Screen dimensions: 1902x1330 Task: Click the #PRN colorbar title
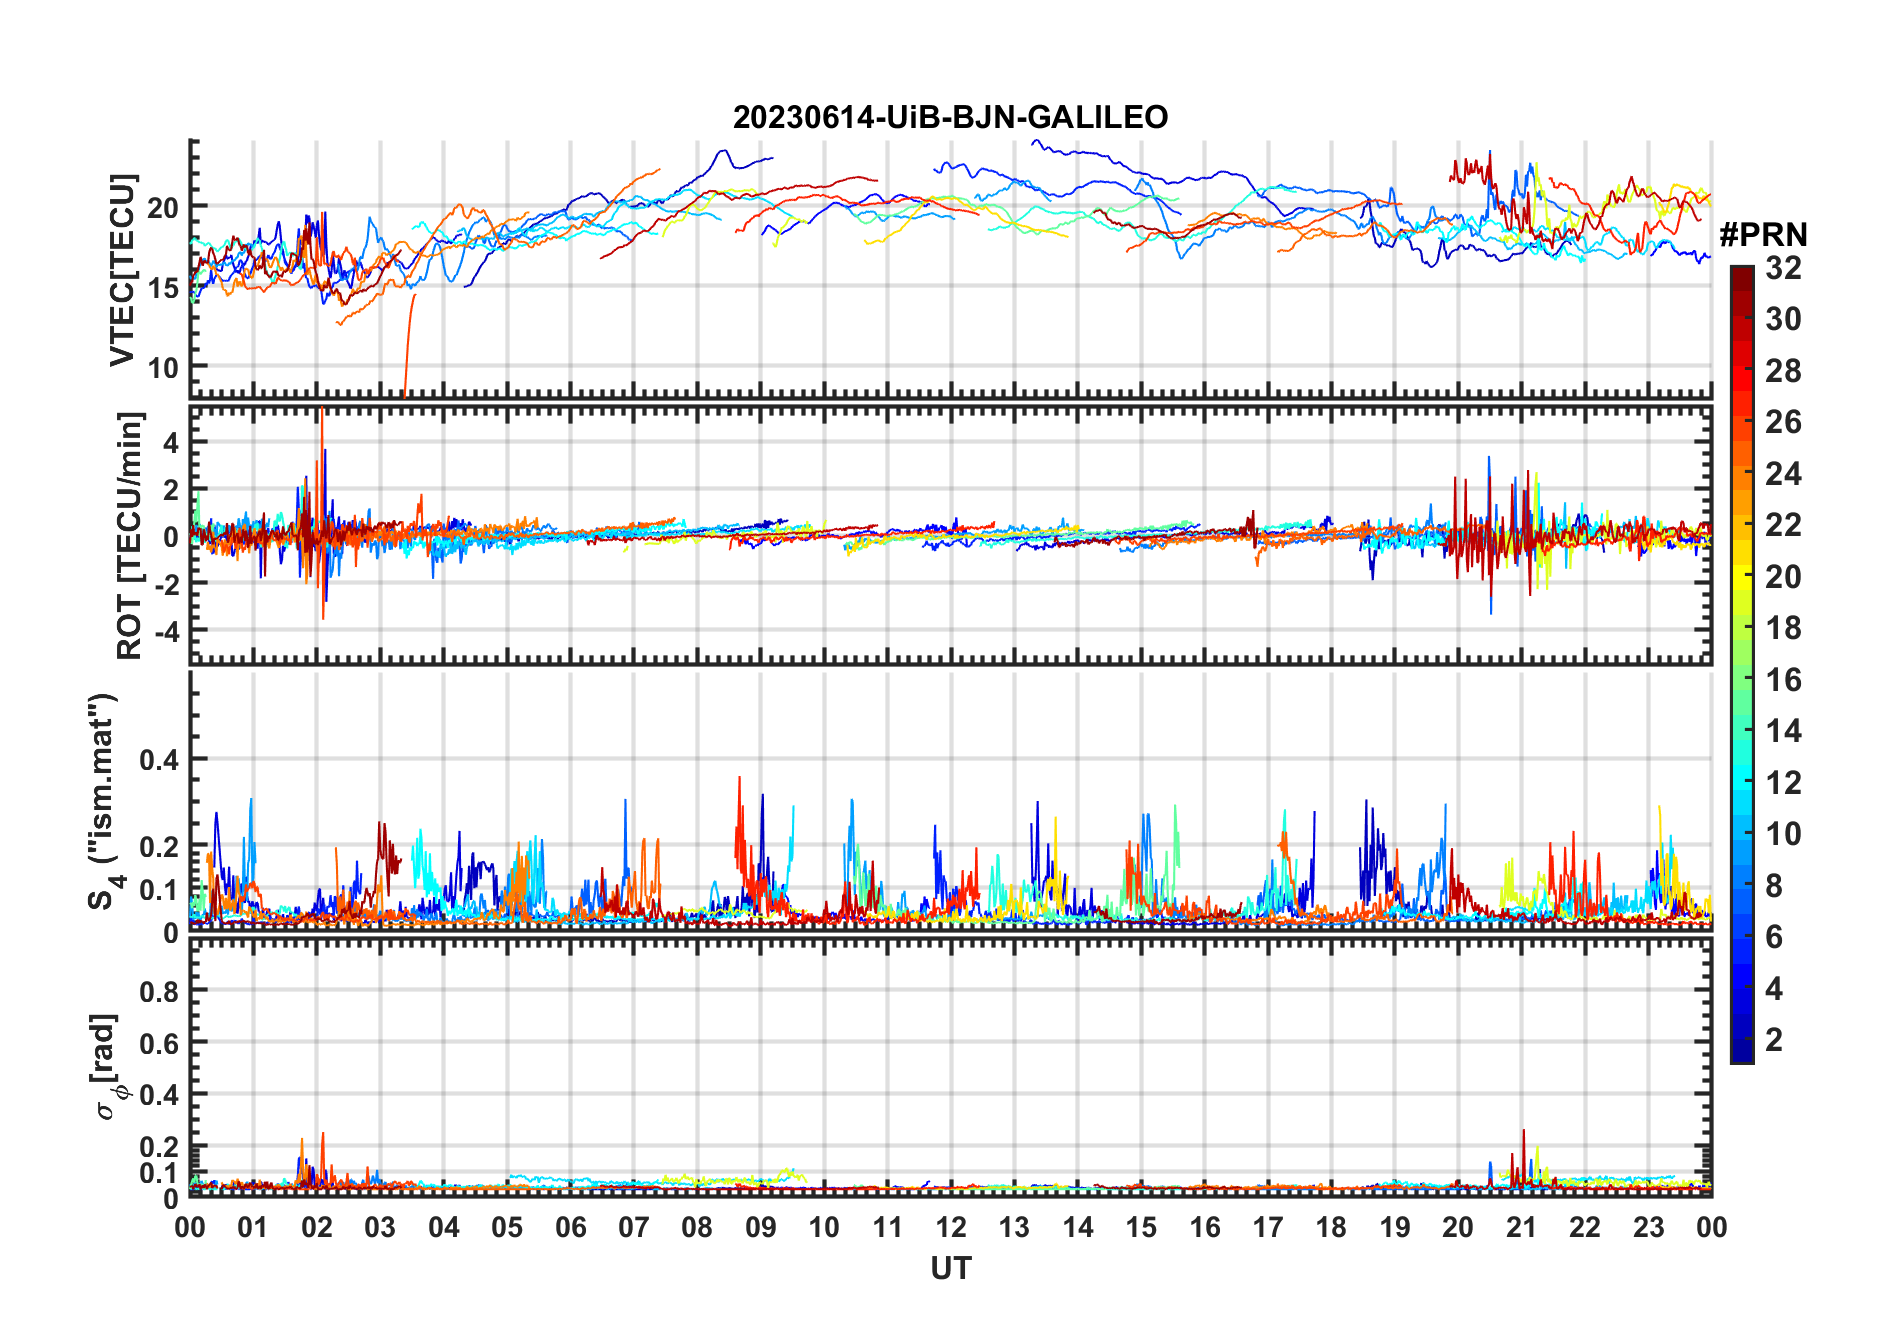[x=1764, y=235]
